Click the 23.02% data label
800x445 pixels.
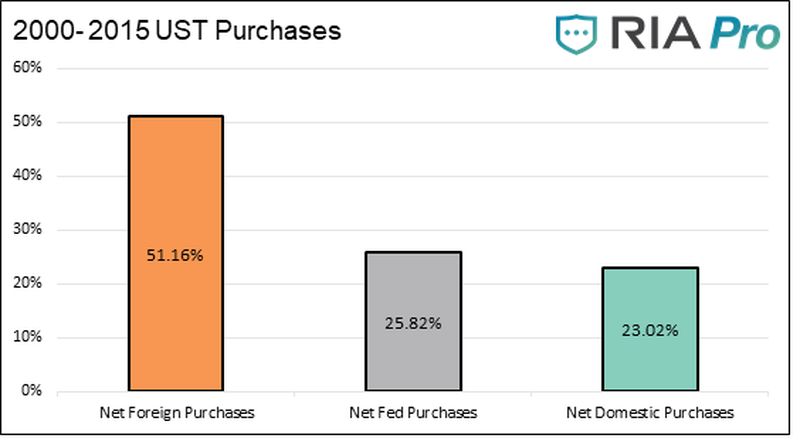click(650, 330)
